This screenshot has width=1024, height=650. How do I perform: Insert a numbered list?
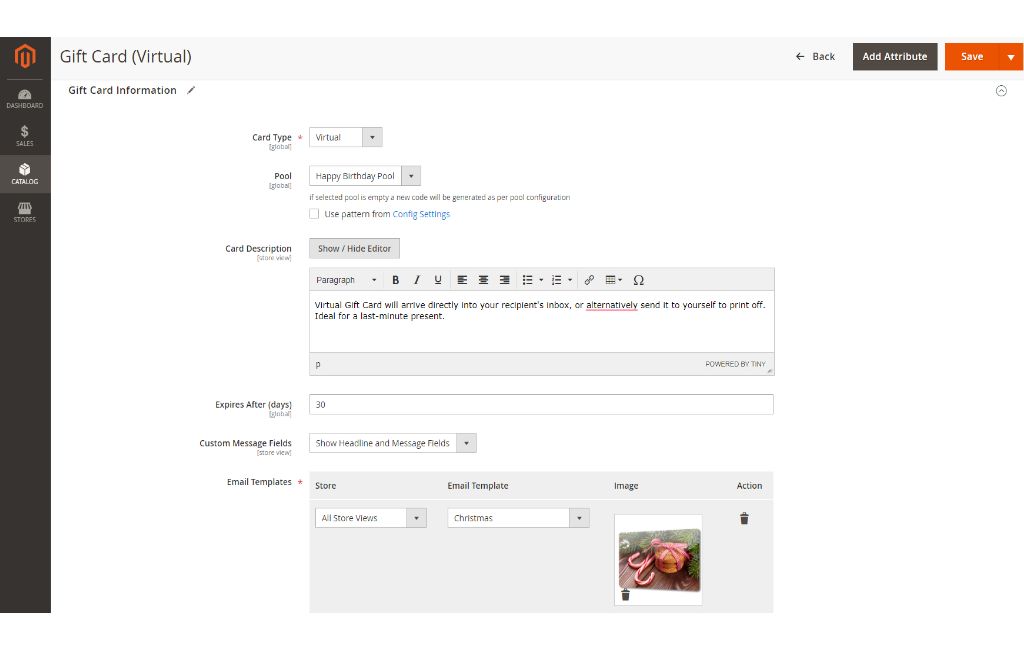556,280
